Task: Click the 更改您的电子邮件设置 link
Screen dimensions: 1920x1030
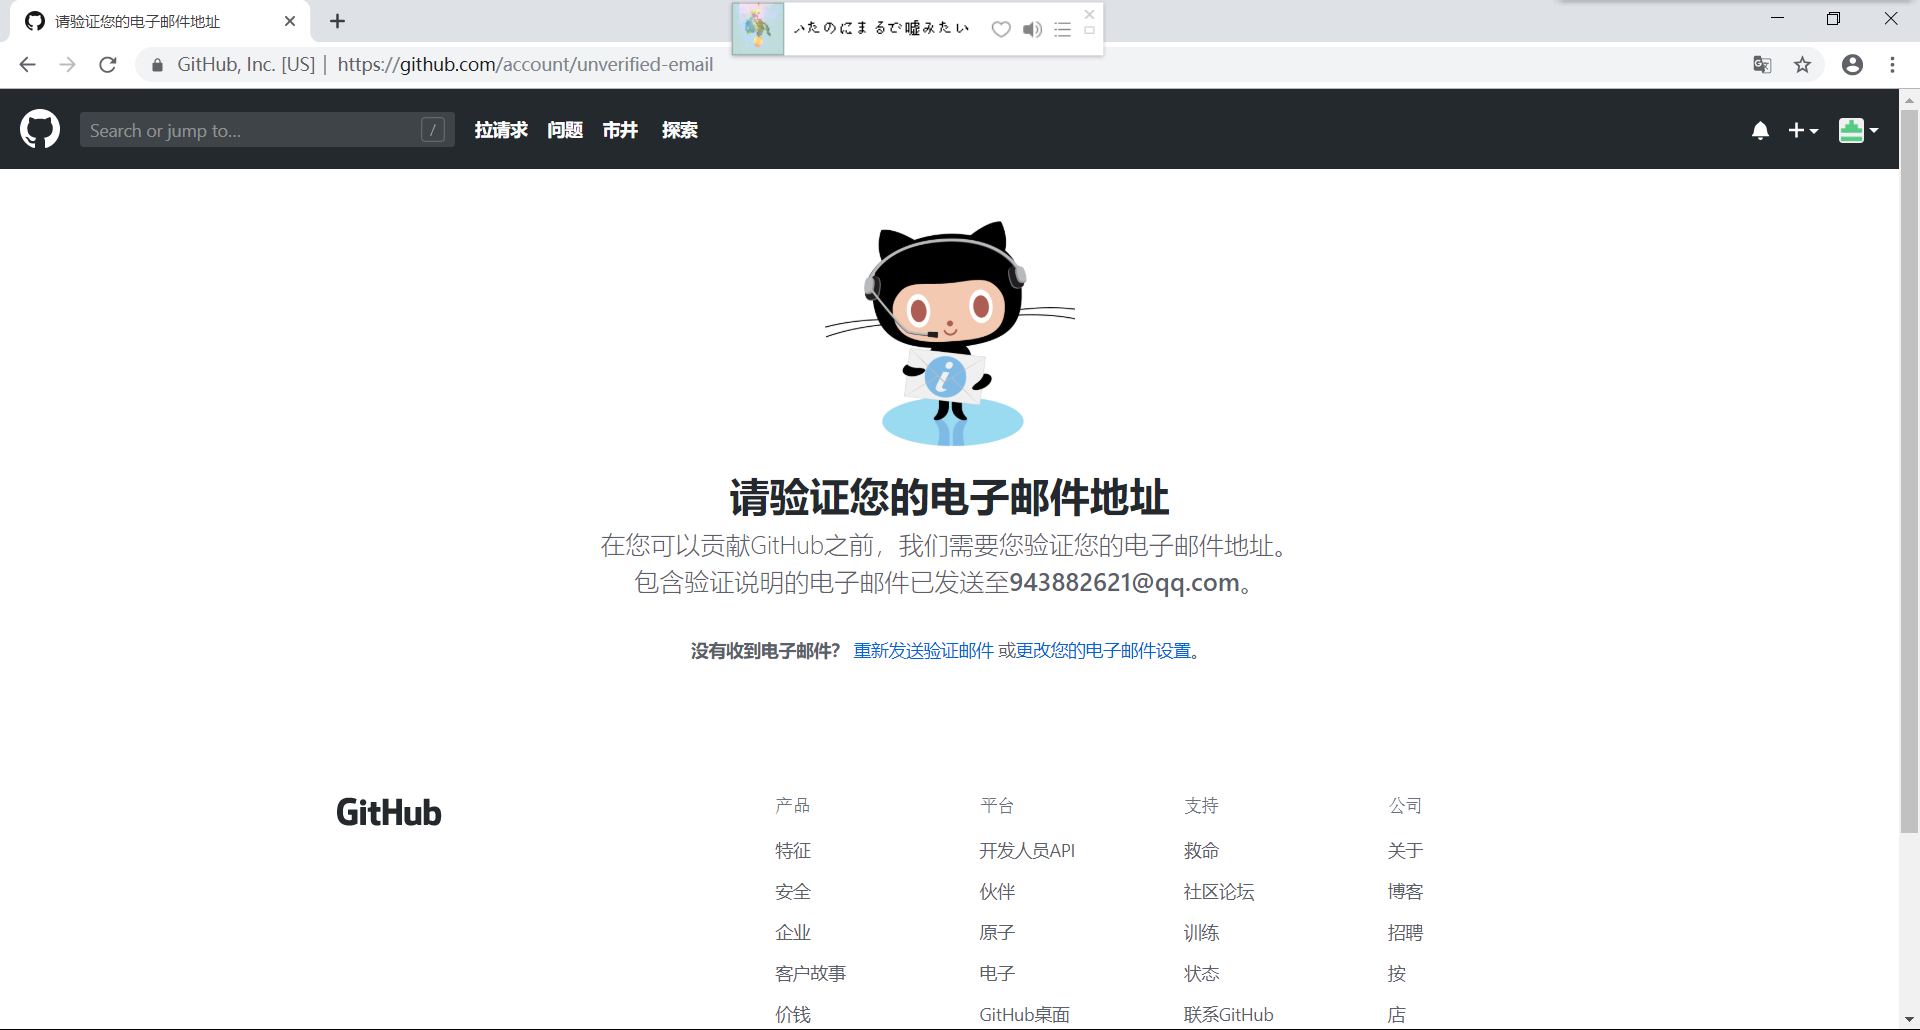Action: pos(1104,651)
